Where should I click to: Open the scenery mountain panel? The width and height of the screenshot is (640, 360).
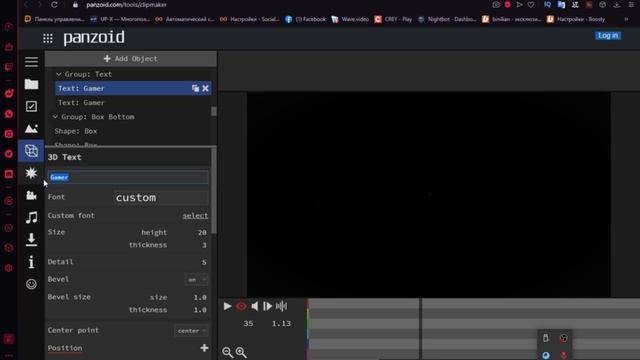tap(31, 129)
